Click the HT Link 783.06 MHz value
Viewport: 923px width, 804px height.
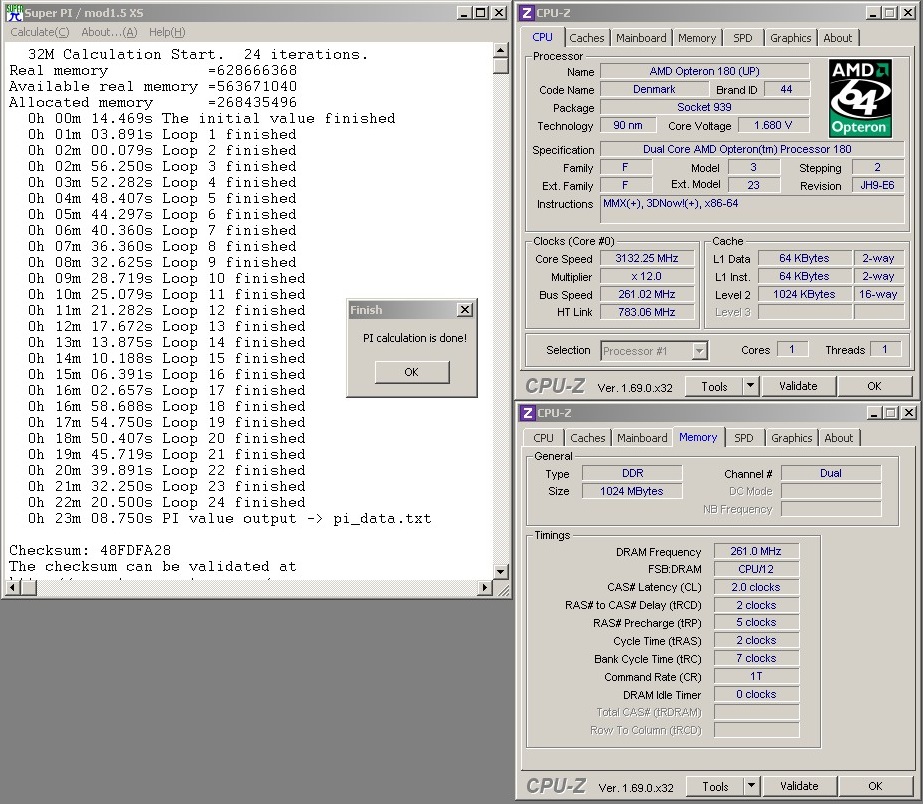click(x=646, y=313)
